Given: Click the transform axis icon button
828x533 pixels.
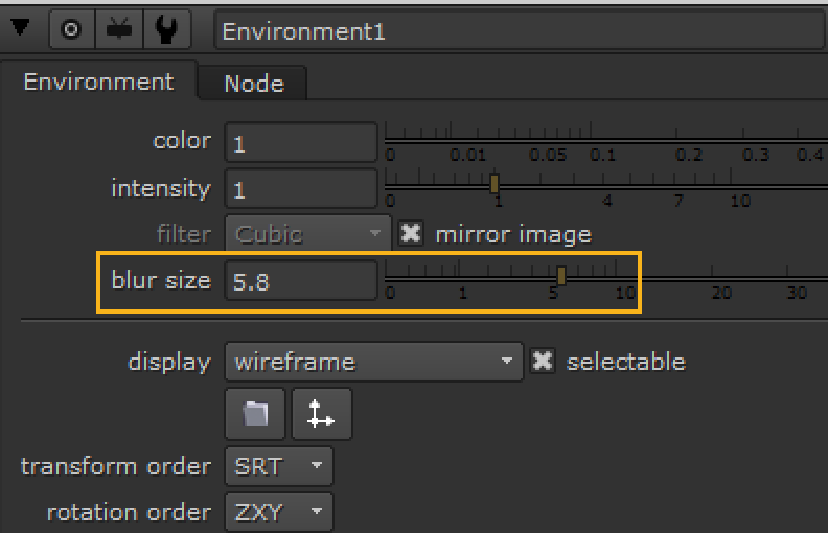Looking at the screenshot, I should [321, 413].
